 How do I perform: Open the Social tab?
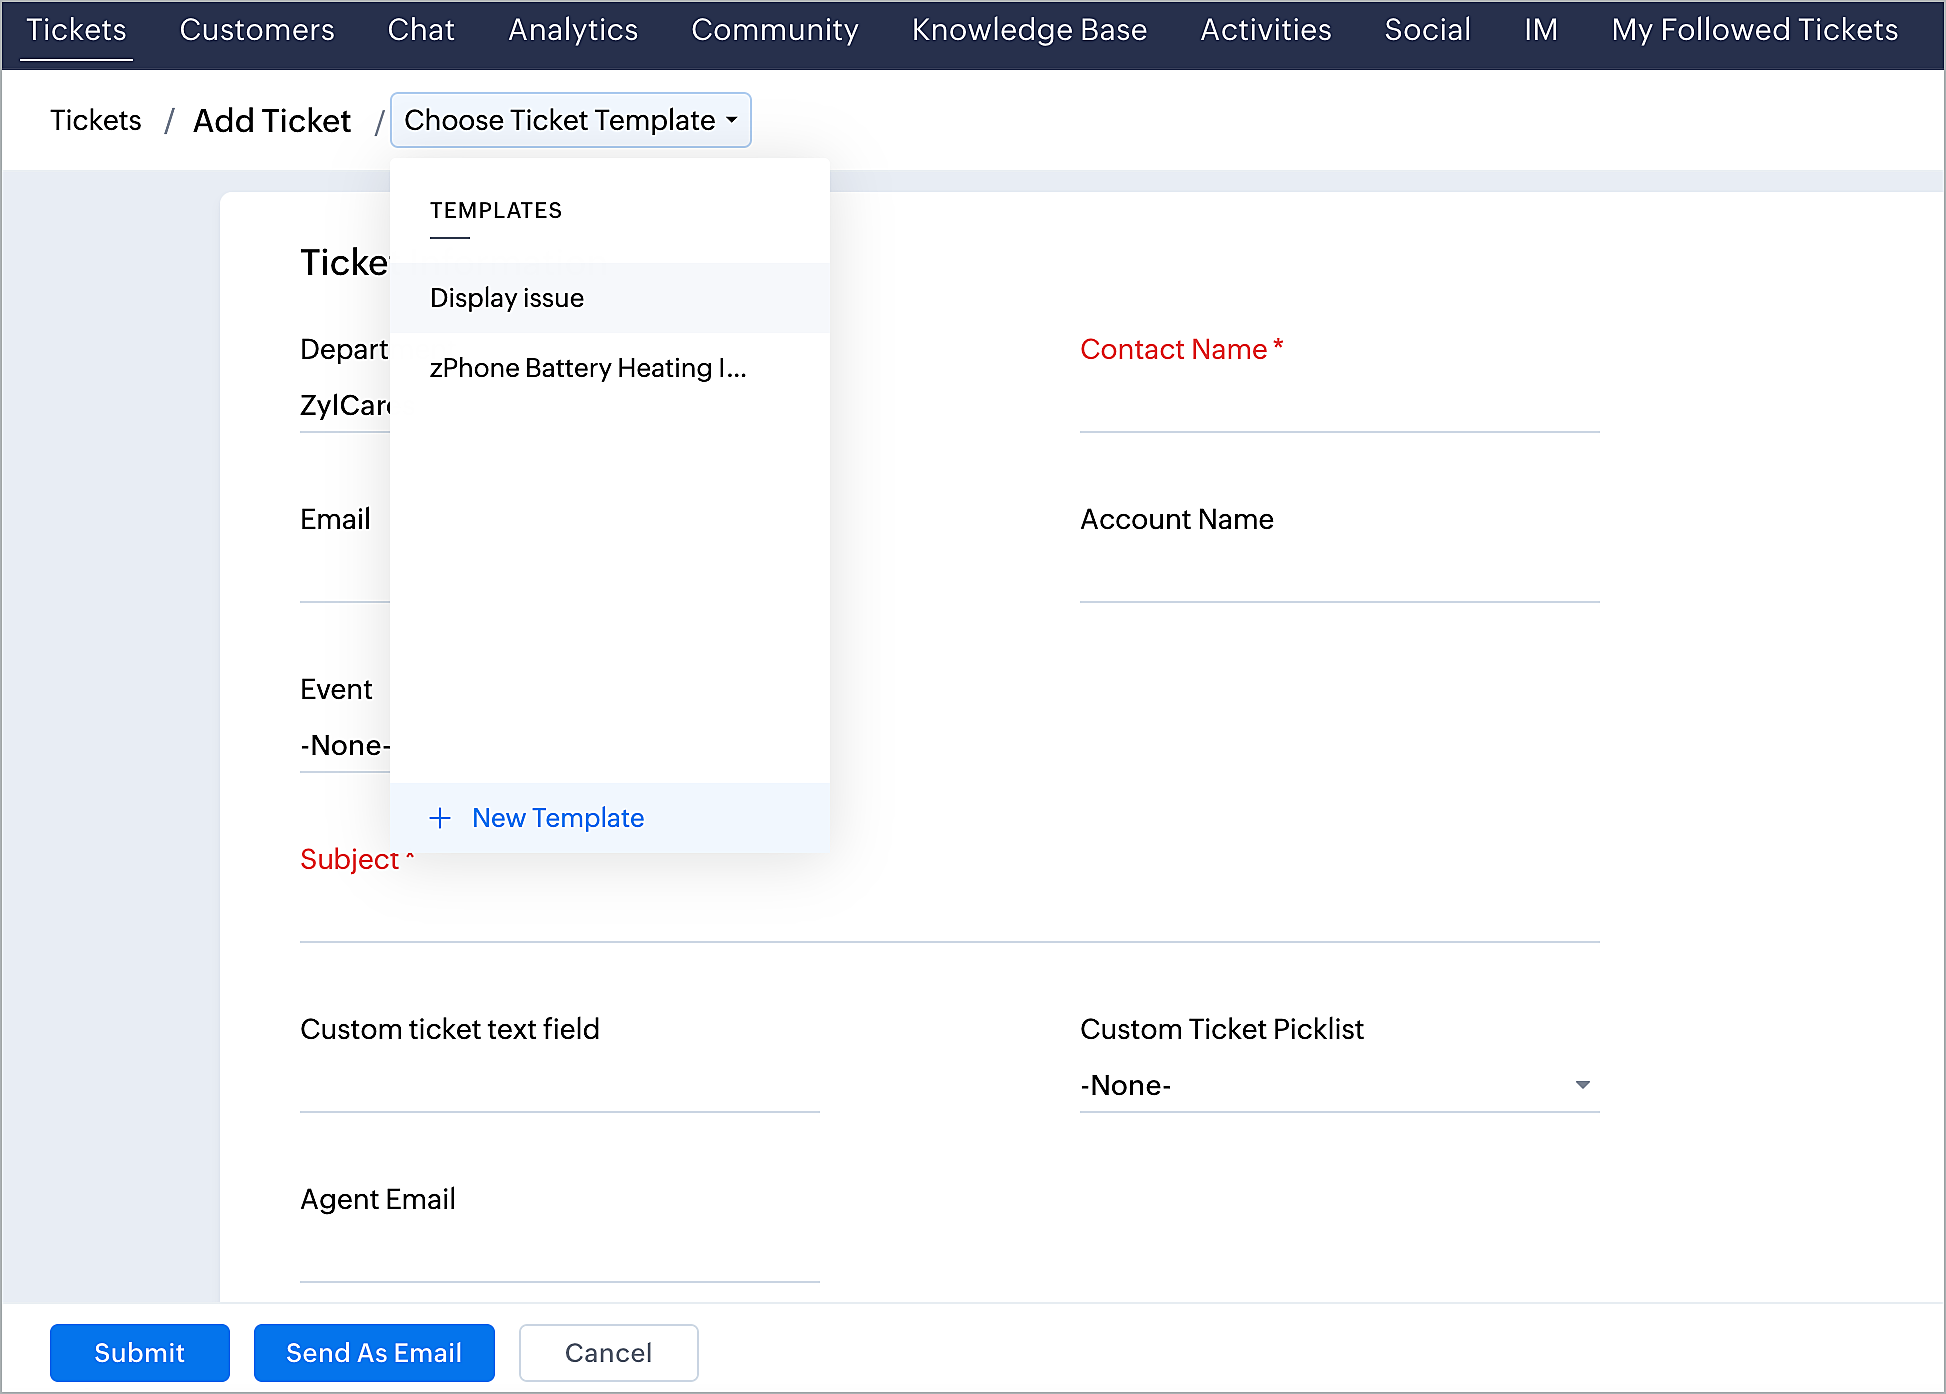pyautogui.click(x=1427, y=30)
